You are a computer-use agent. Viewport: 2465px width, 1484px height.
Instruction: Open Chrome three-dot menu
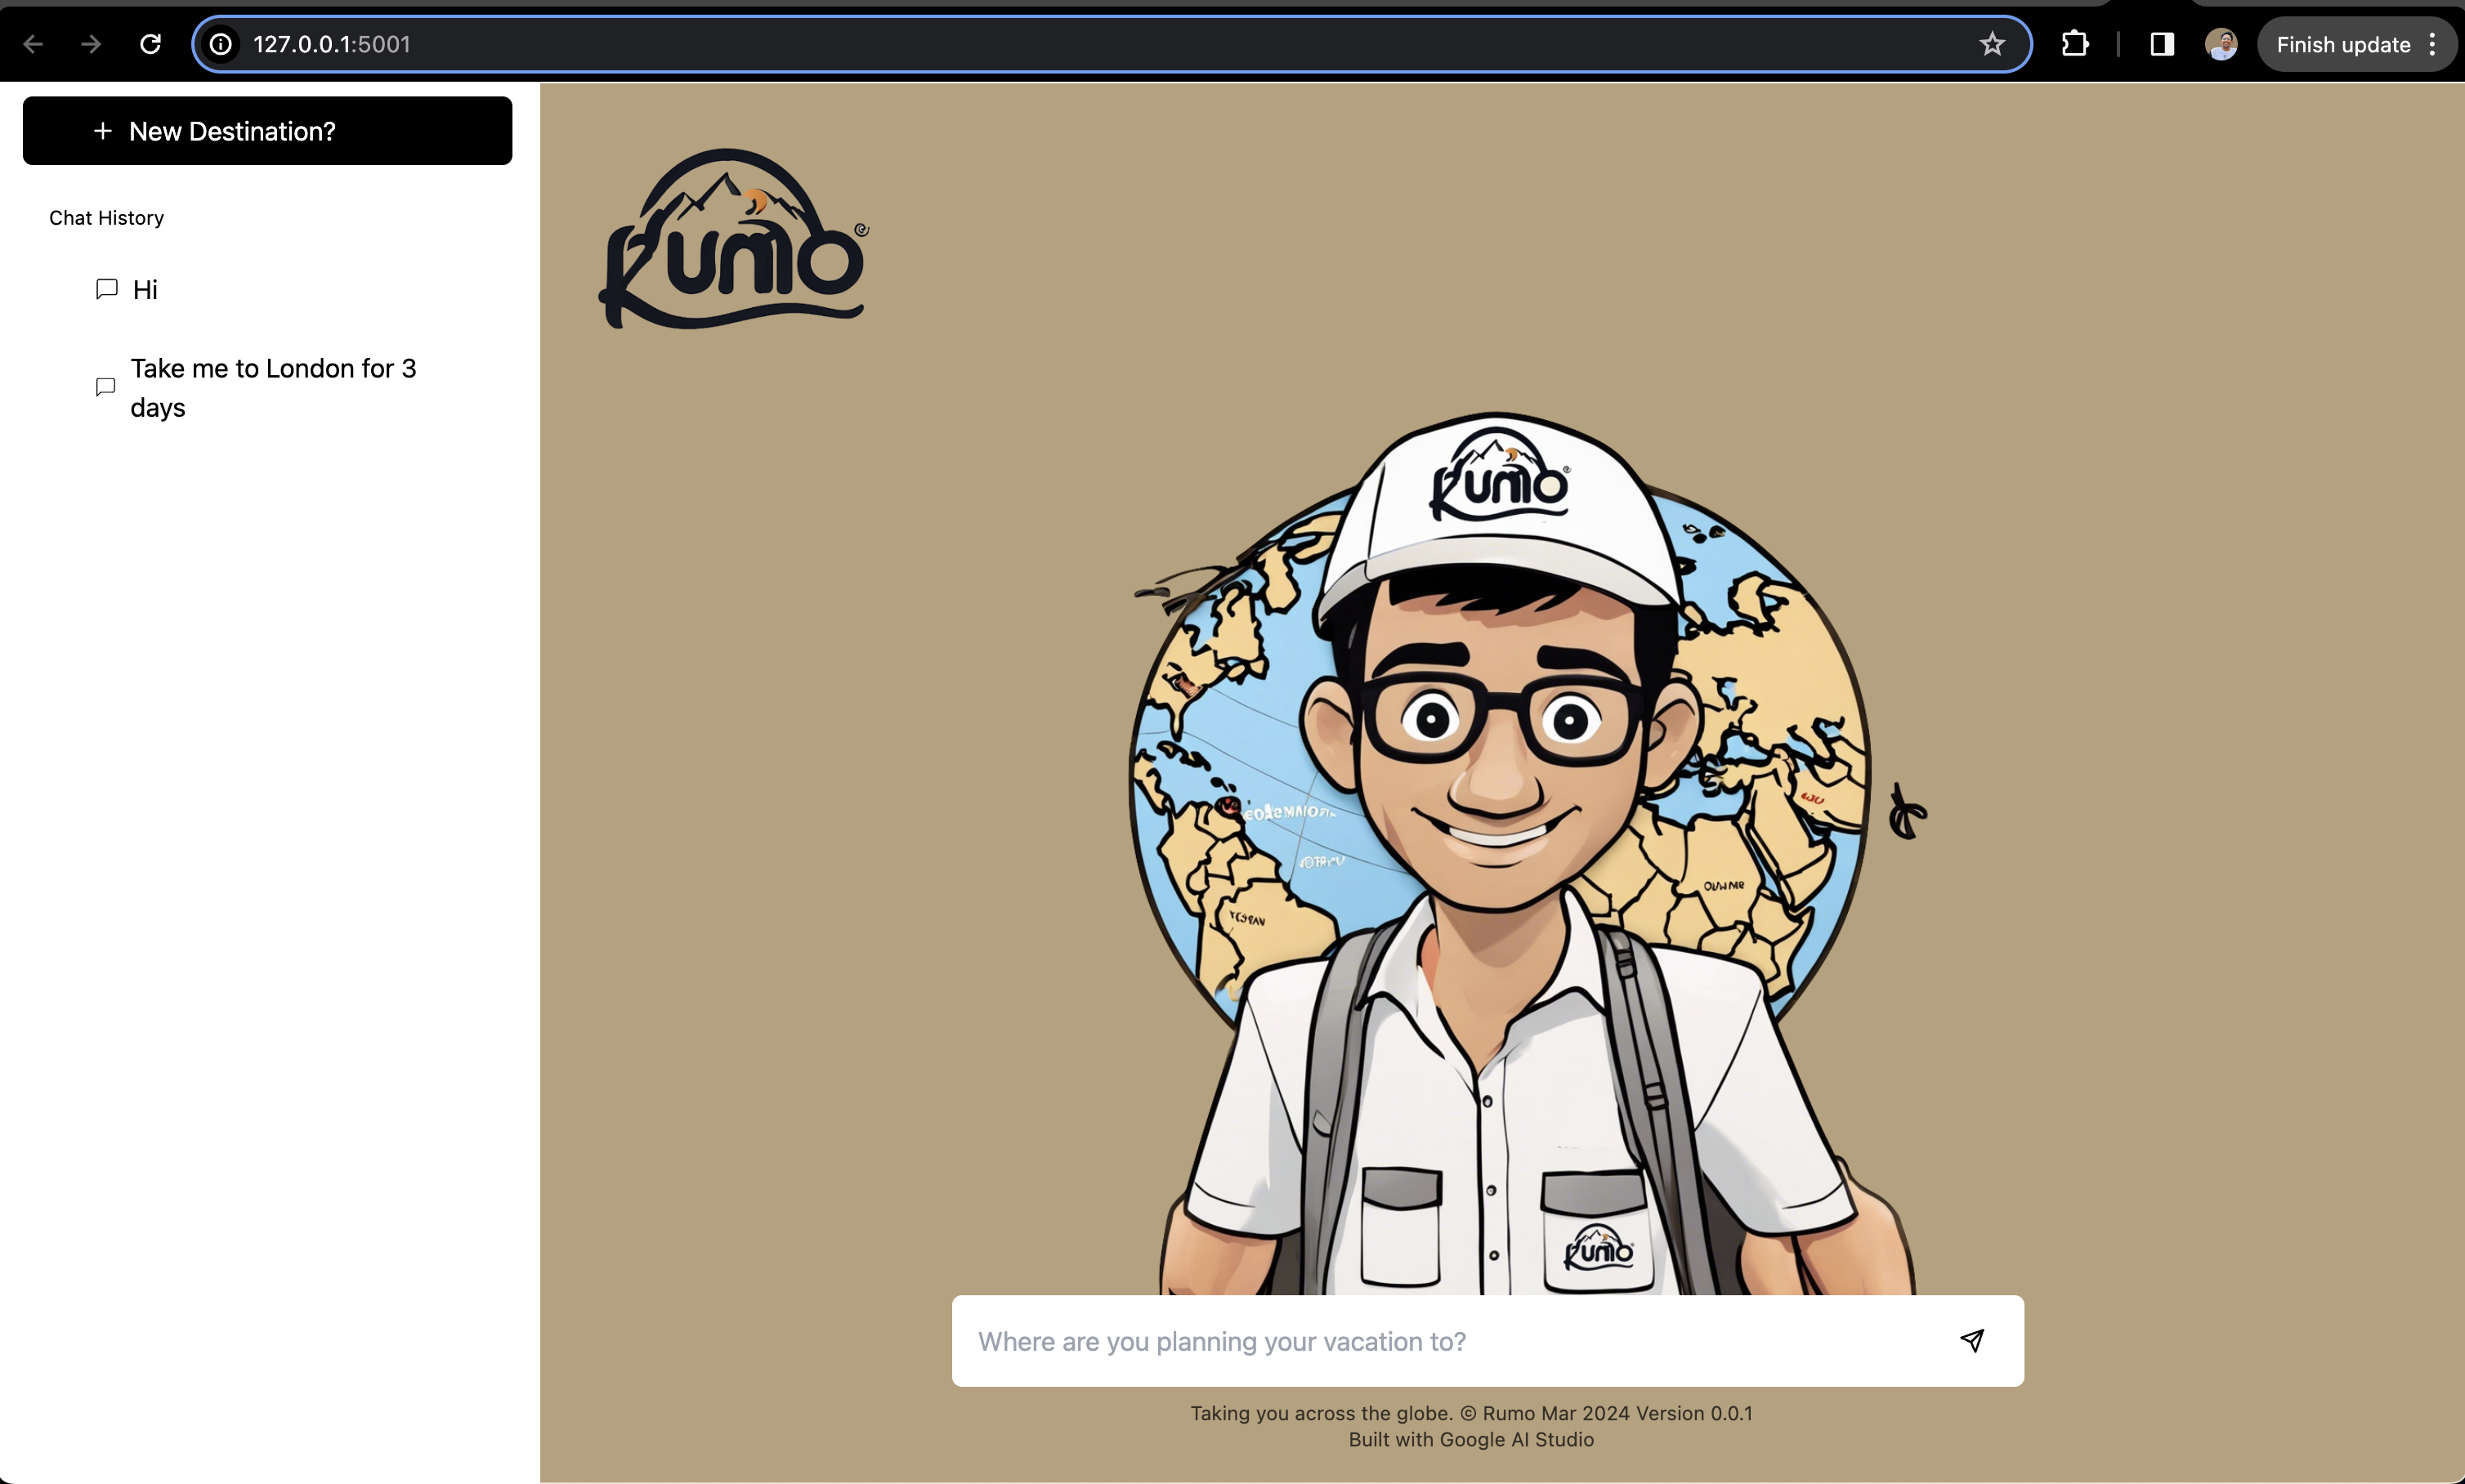tap(2432, 44)
